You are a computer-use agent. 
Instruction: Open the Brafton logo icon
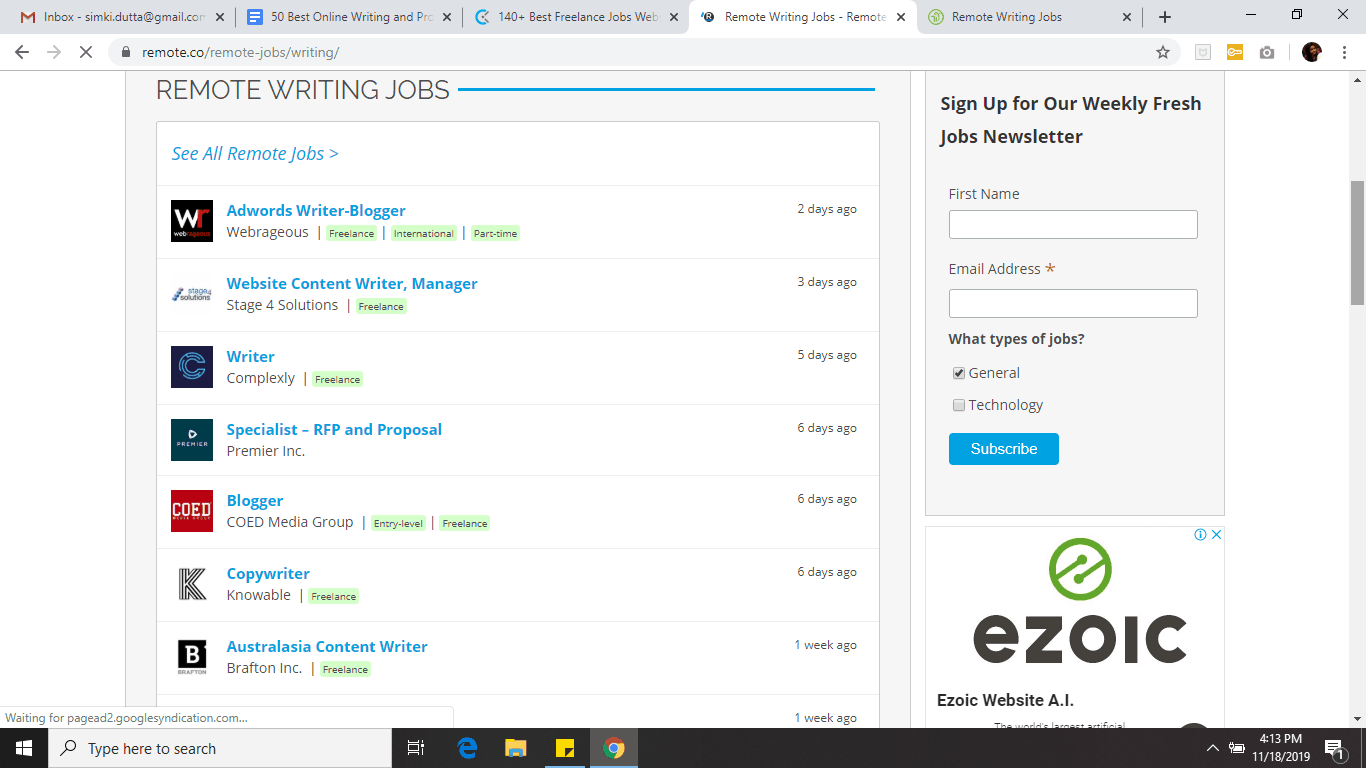tap(192, 657)
